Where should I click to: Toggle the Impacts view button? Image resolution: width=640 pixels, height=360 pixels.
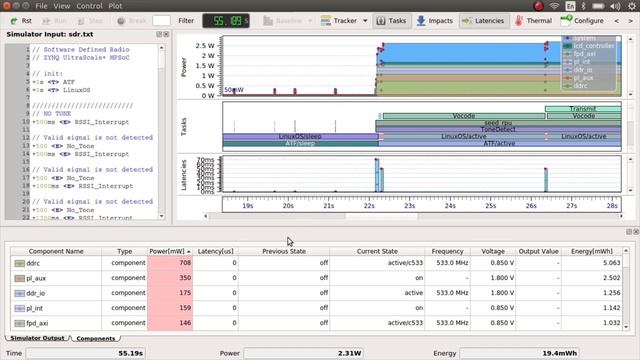click(435, 21)
